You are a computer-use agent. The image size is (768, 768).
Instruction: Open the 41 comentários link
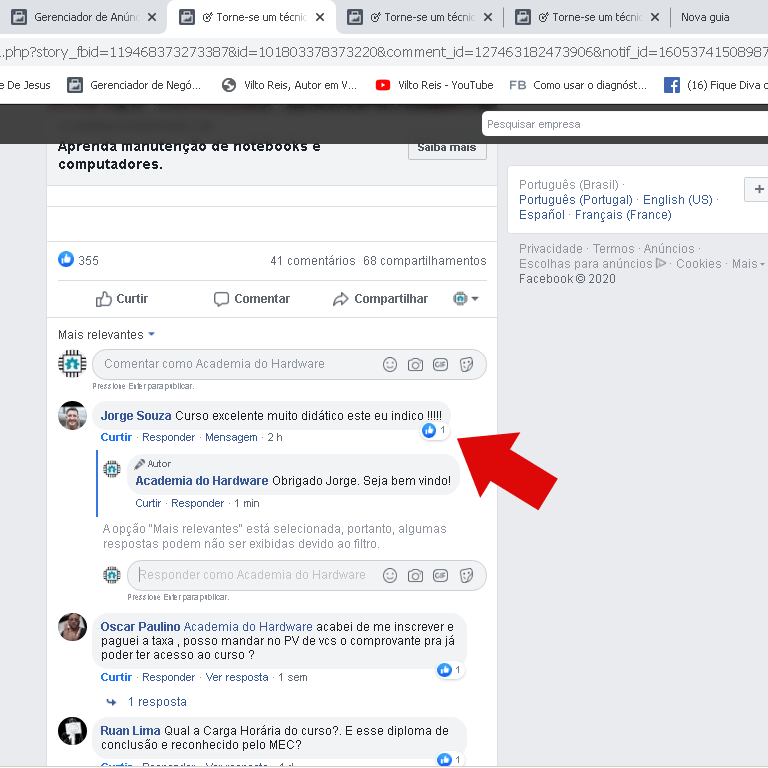[312, 261]
